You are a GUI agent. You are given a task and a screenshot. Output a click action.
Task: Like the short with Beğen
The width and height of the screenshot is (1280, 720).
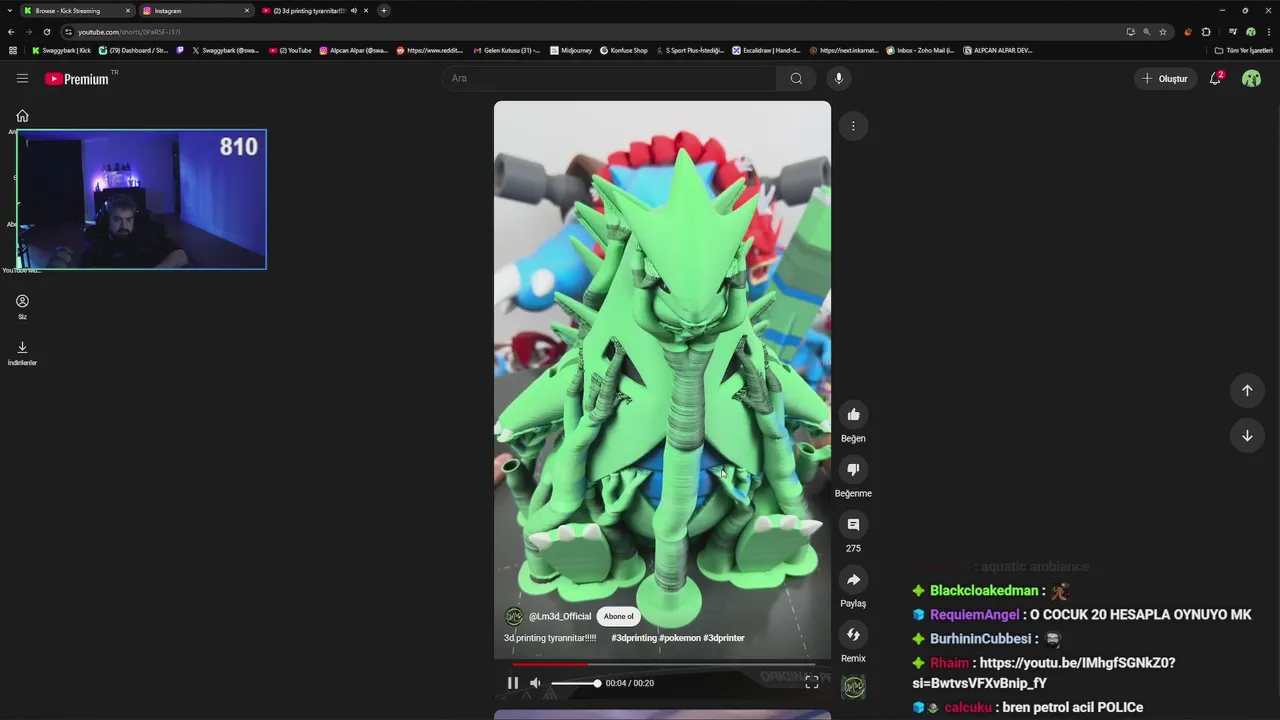[853, 415]
